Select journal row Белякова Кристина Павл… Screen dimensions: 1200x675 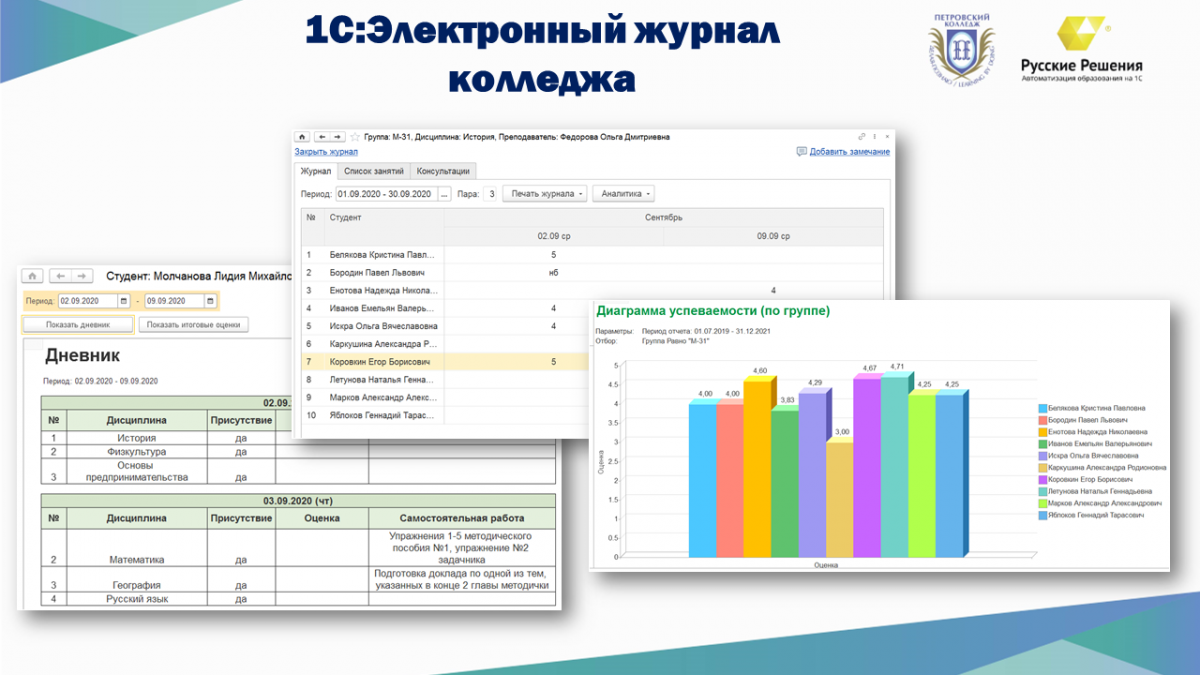point(592,255)
